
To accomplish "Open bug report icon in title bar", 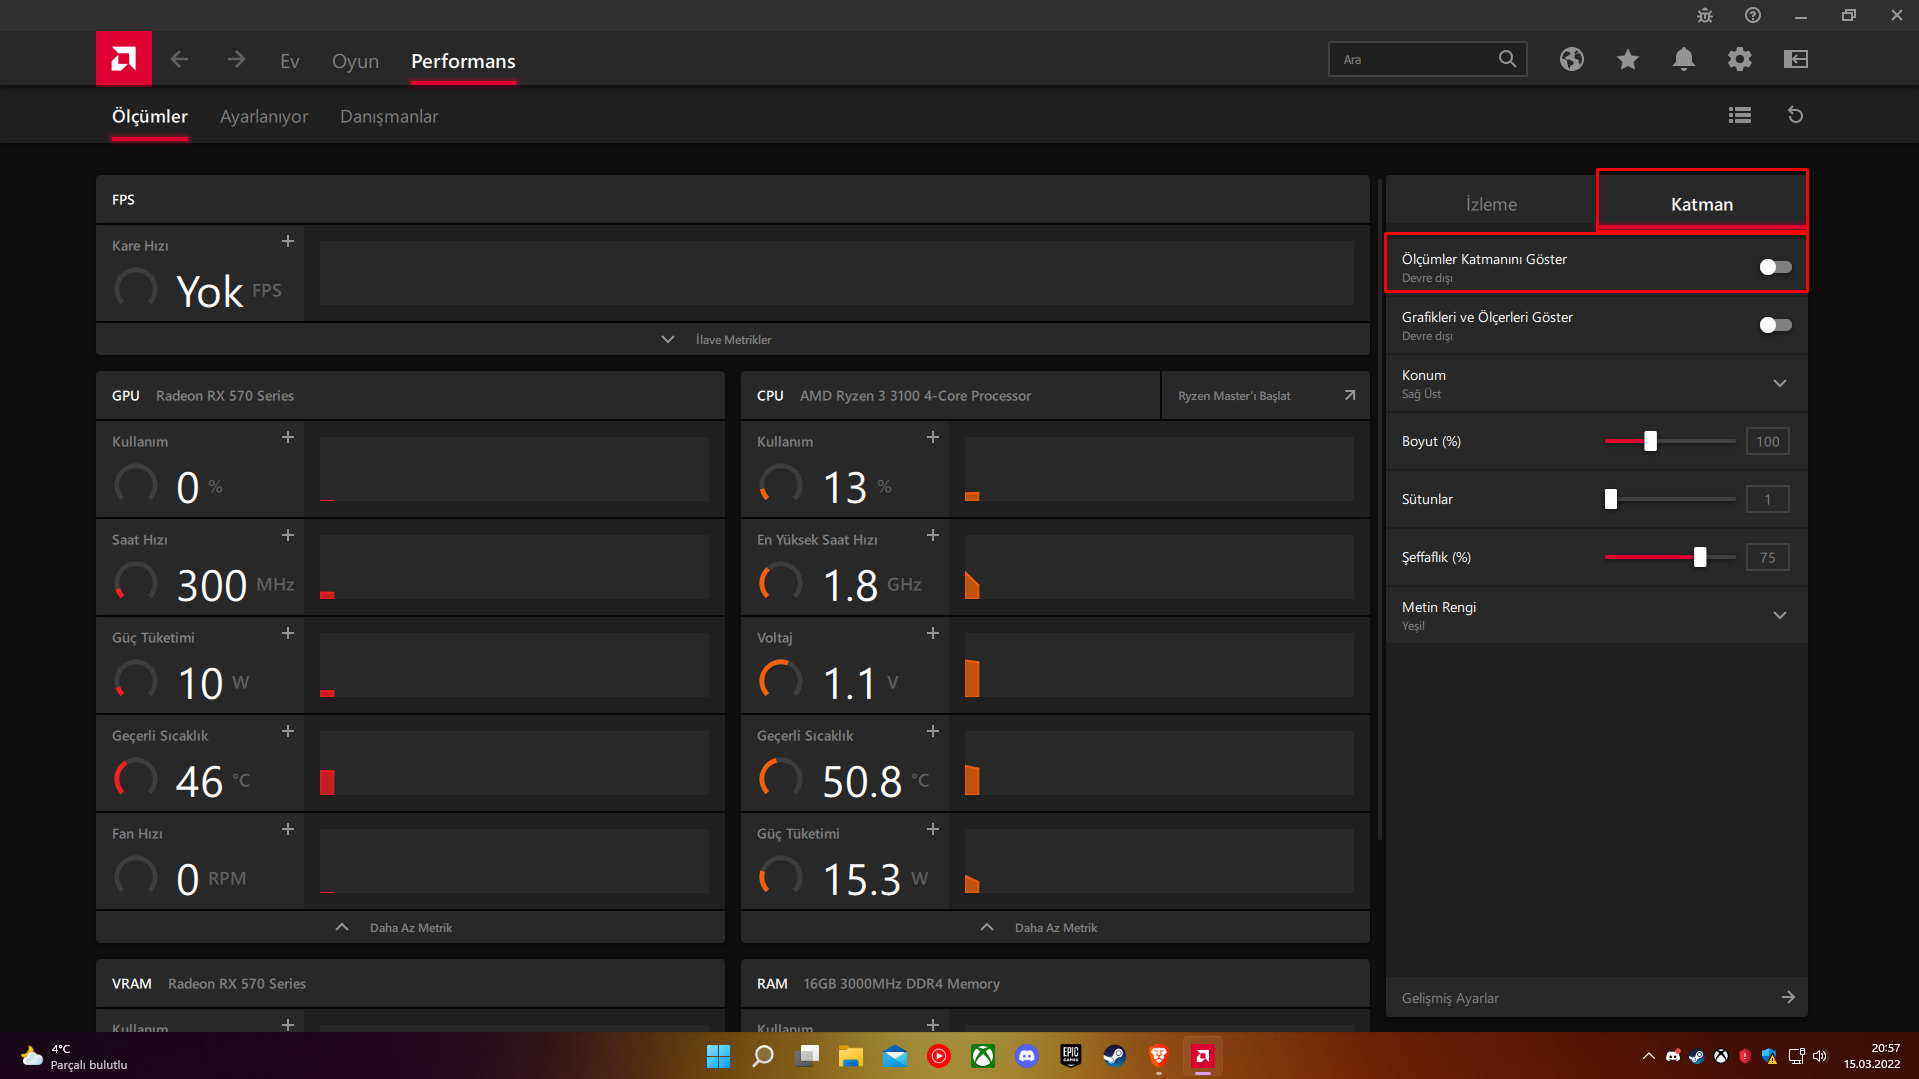I will tap(1705, 15).
